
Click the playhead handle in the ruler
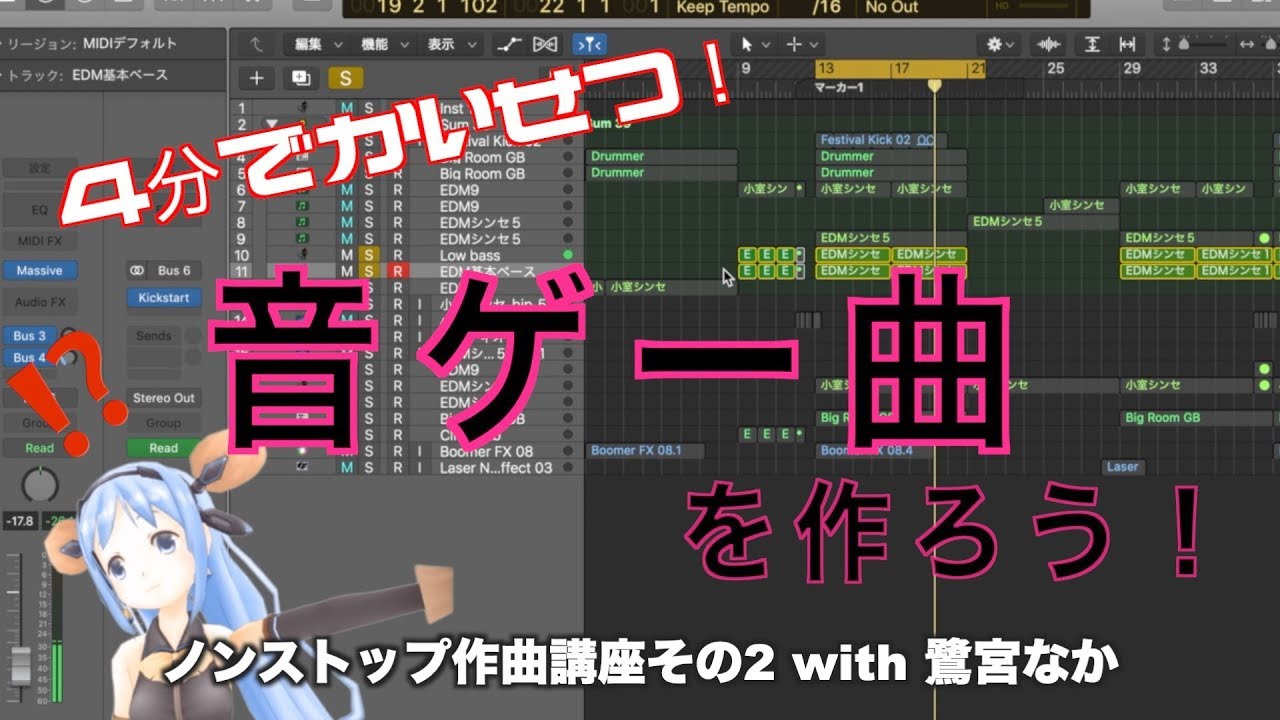click(934, 86)
